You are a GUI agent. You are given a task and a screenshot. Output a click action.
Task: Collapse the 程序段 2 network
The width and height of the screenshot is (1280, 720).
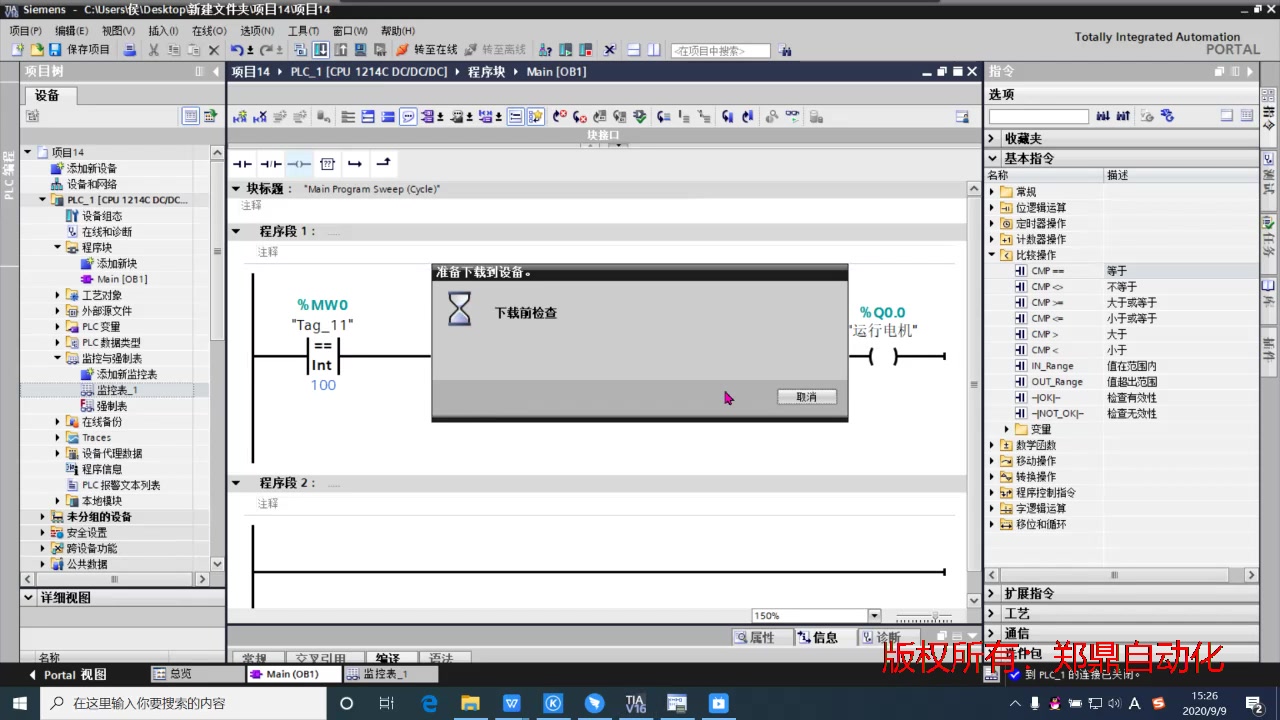coord(237,483)
